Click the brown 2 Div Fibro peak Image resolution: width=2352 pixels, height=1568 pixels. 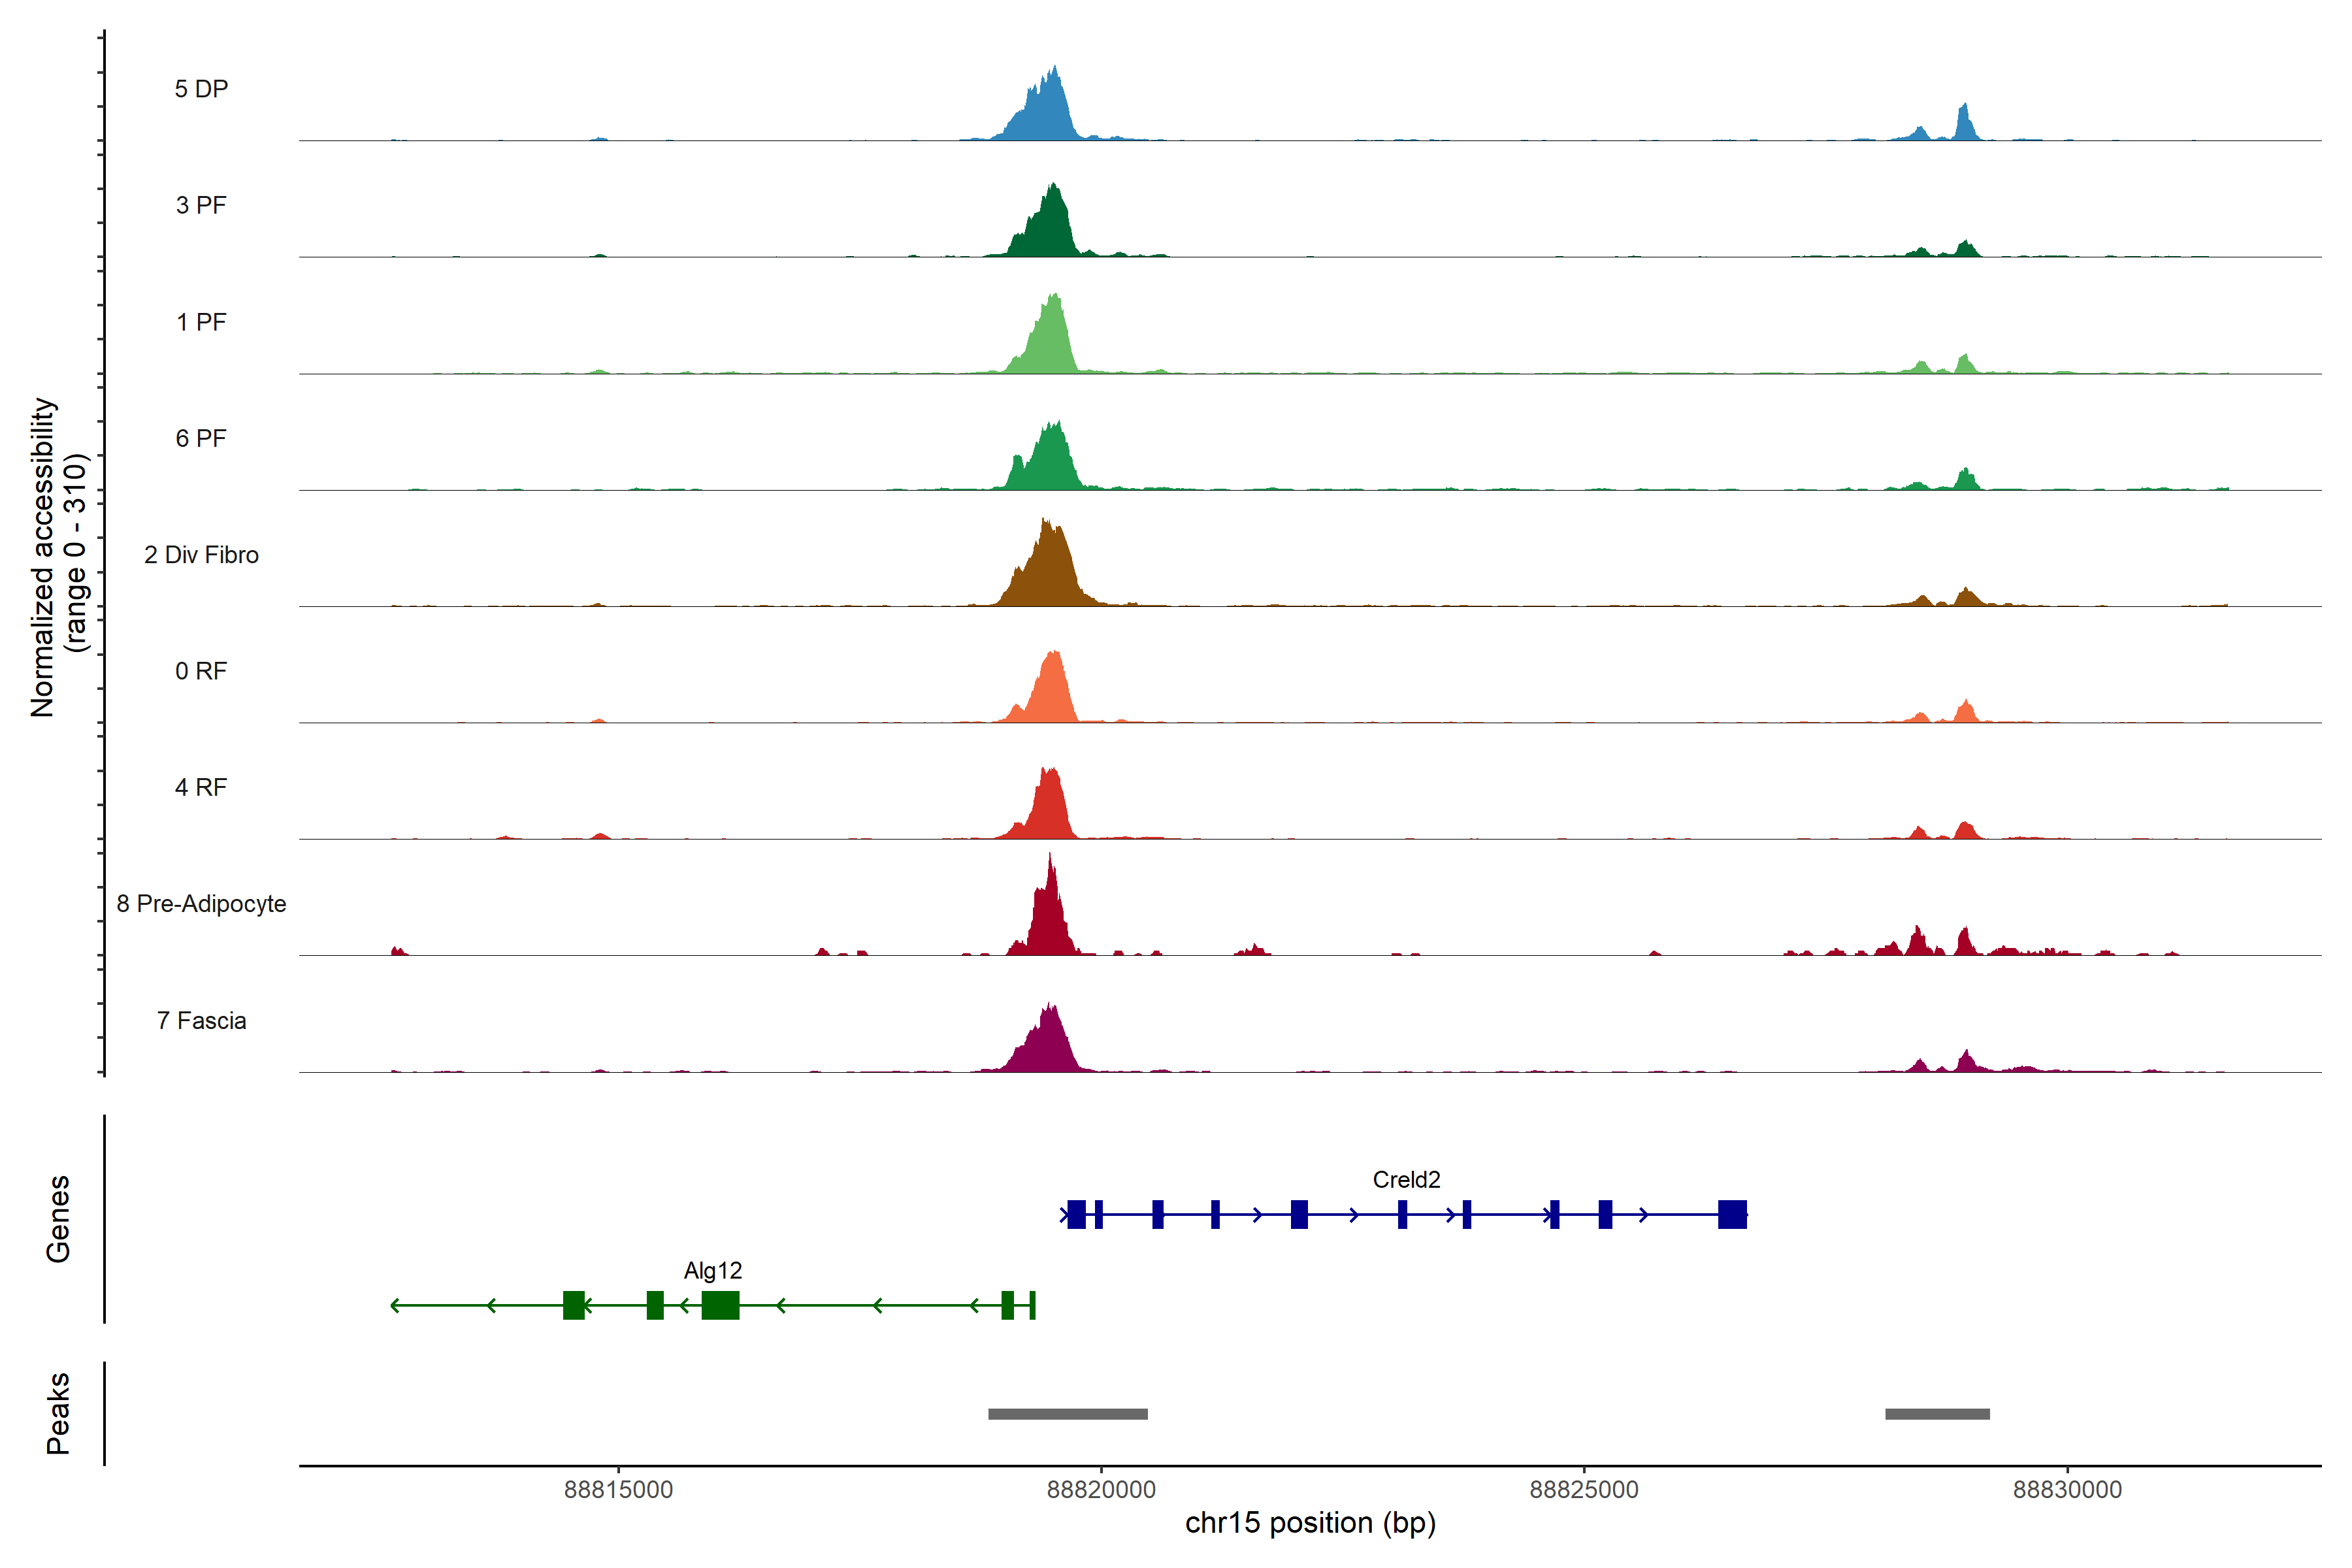click(1046, 575)
